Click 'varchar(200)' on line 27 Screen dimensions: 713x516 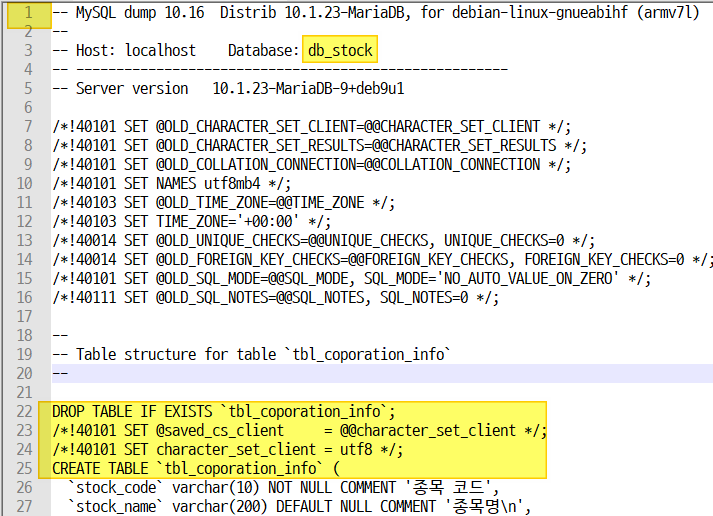tap(220, 506)
